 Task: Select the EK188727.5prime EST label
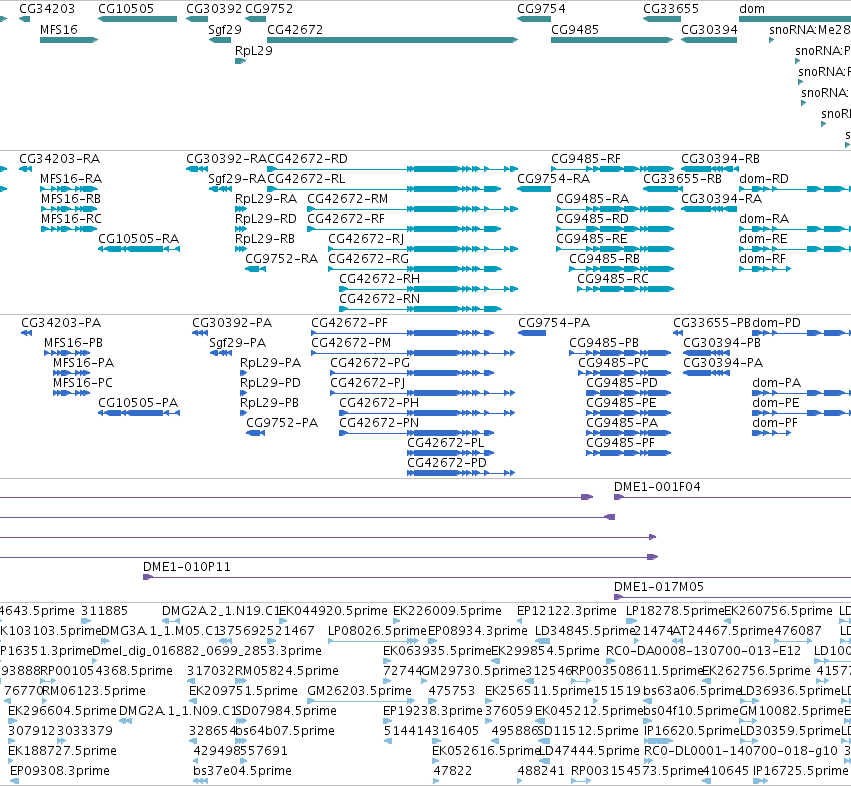click(62, 751)
